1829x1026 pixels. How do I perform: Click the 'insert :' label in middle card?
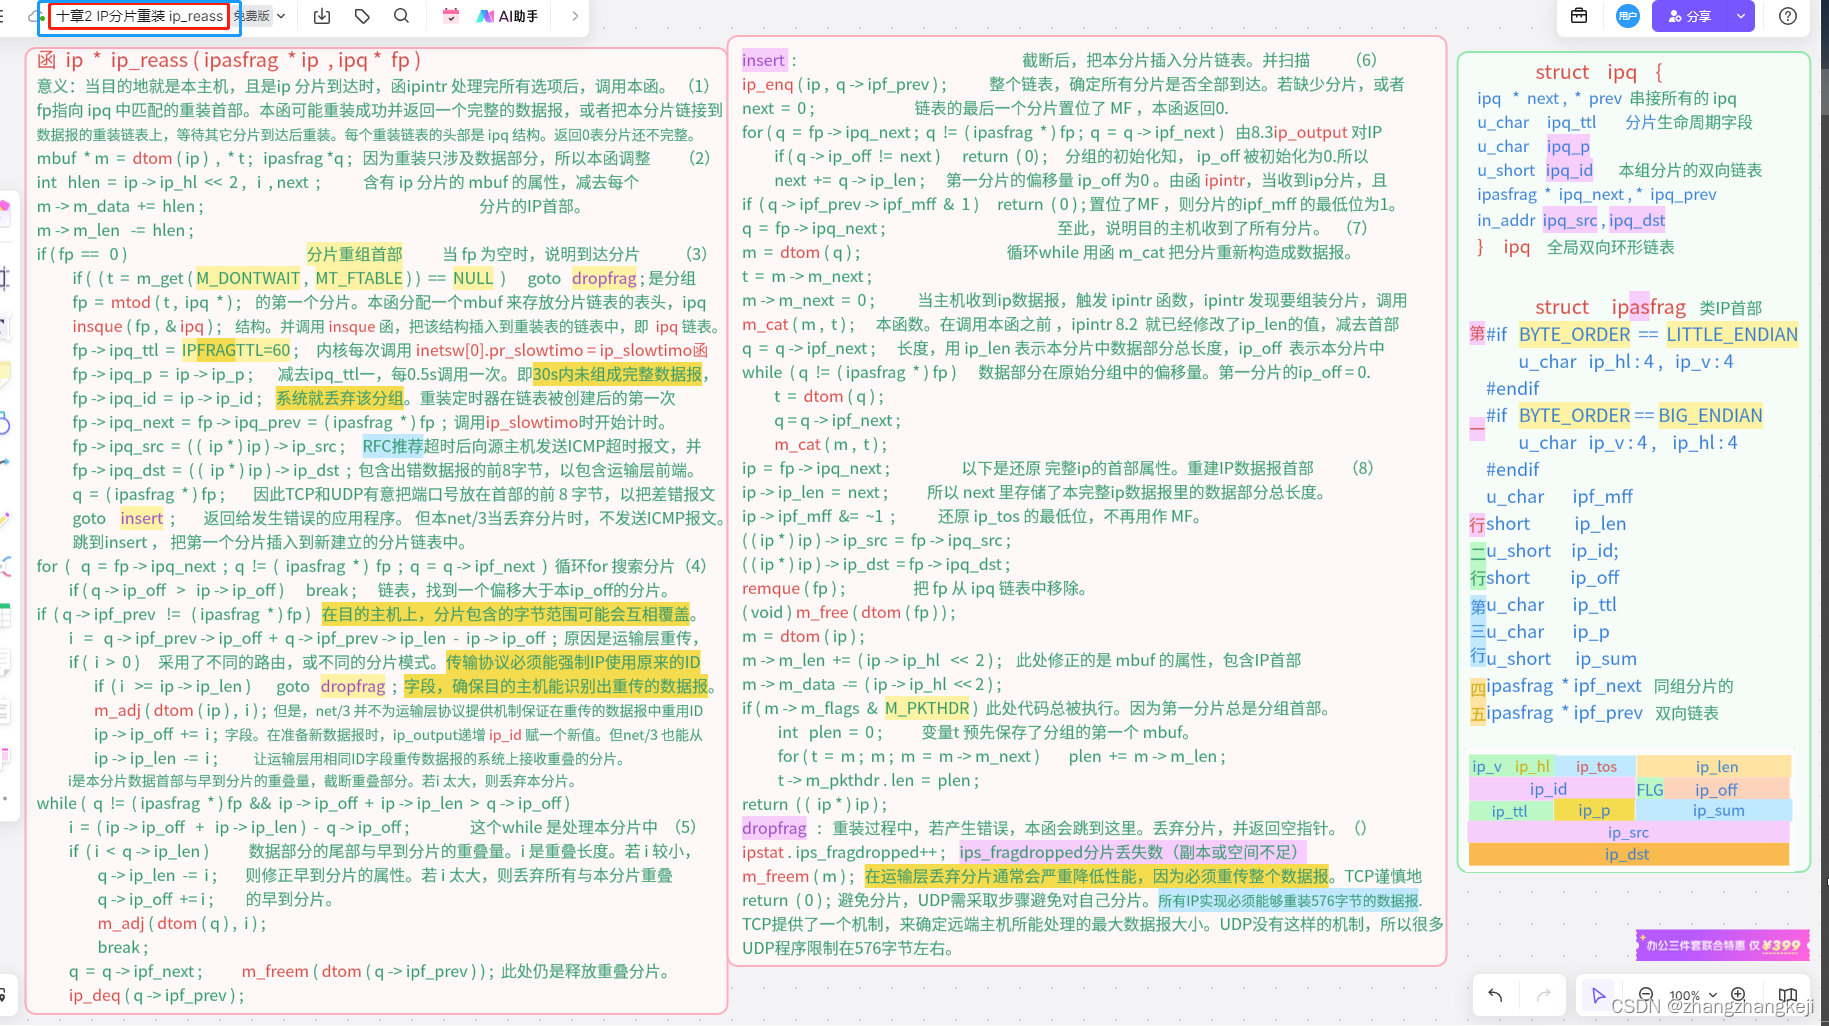pyautogui.click(x=769, y=60)
